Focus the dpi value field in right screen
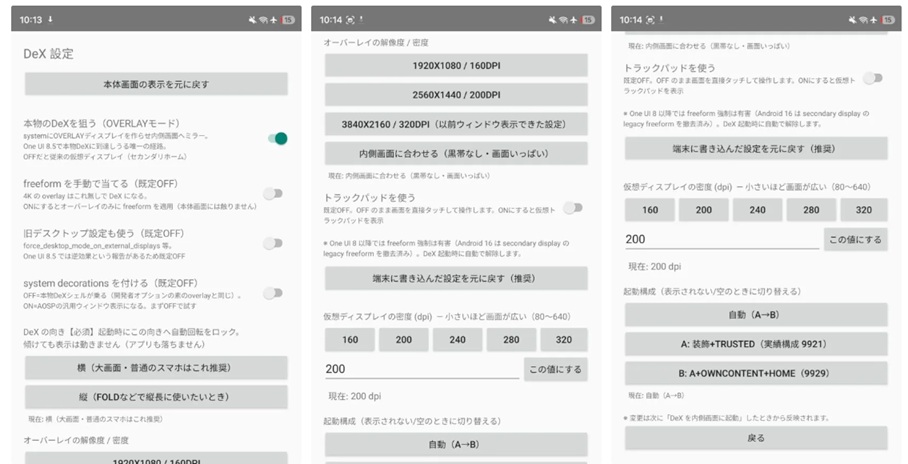This screenshot has width=908, height=464. [x=722, y=239]
